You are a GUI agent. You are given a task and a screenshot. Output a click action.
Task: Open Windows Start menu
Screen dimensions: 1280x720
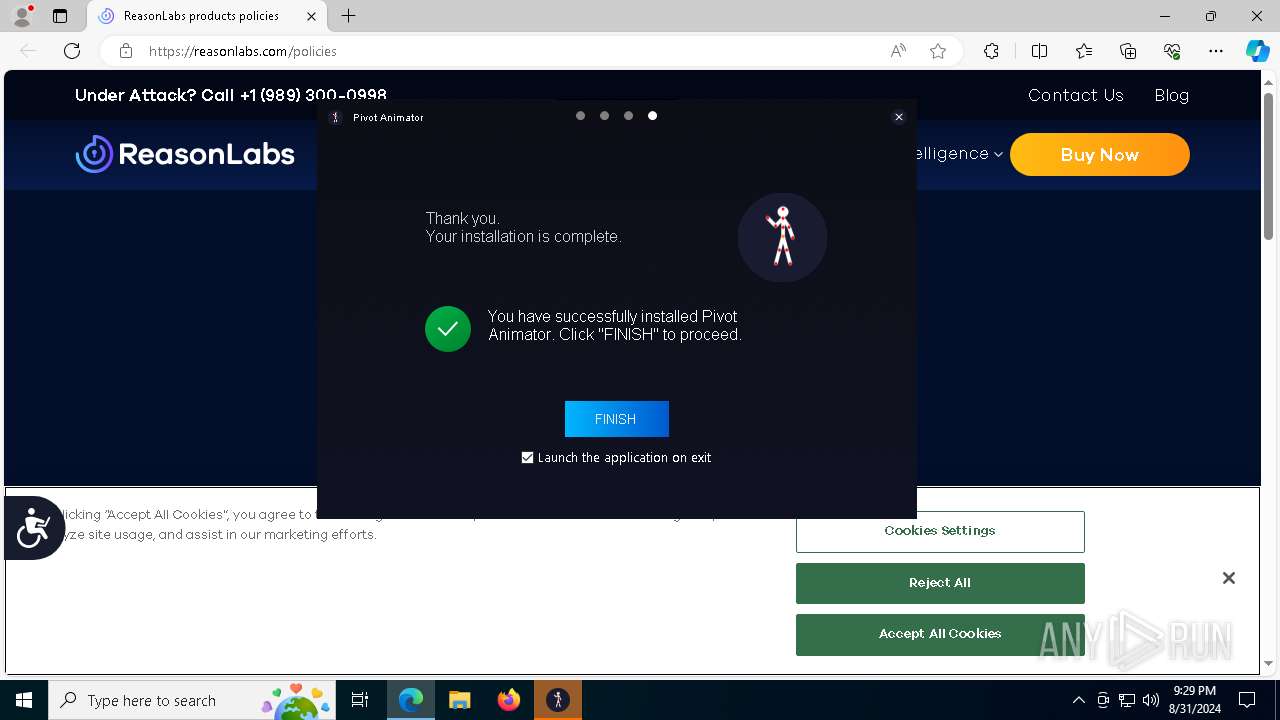24,700
